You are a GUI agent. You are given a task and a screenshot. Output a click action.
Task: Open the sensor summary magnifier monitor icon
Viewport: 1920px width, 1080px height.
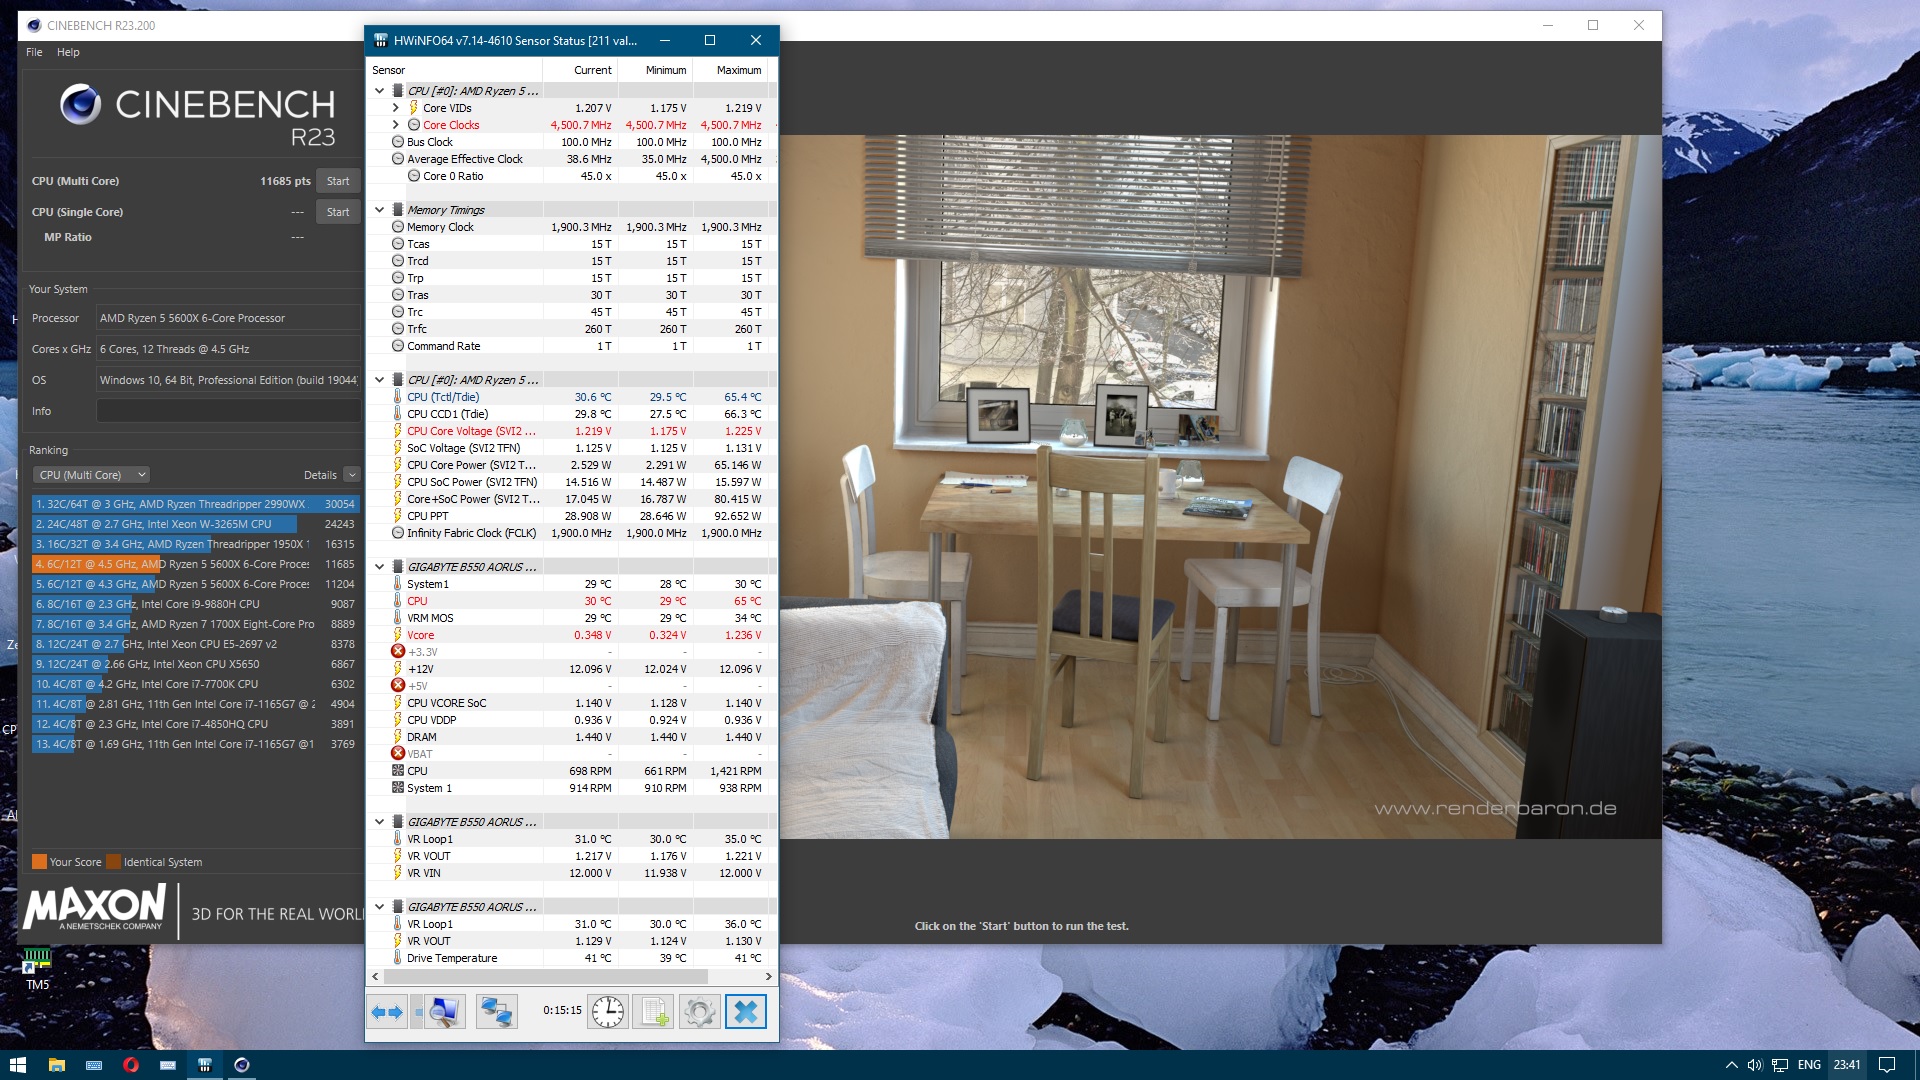[444, 1012]
